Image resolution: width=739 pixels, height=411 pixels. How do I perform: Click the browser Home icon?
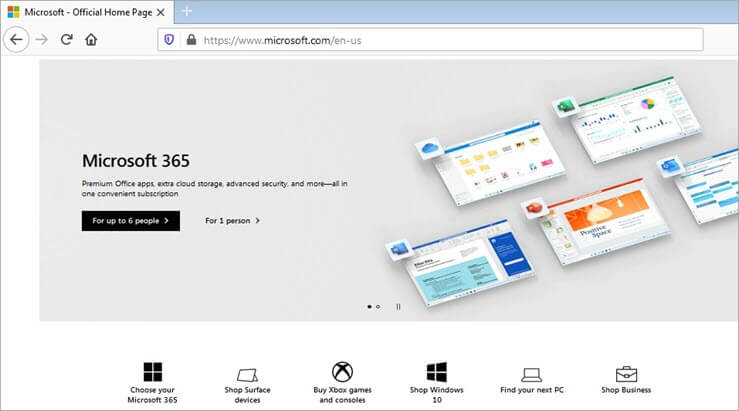click(91, 40)
